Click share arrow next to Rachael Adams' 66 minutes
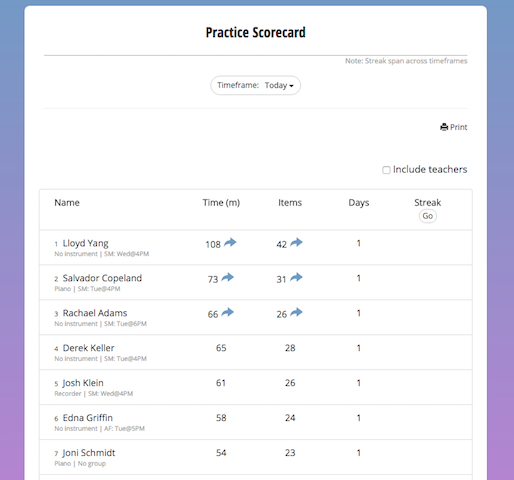Image resolution: width=514 pixels, height=480 pixels. coord(228,312)
